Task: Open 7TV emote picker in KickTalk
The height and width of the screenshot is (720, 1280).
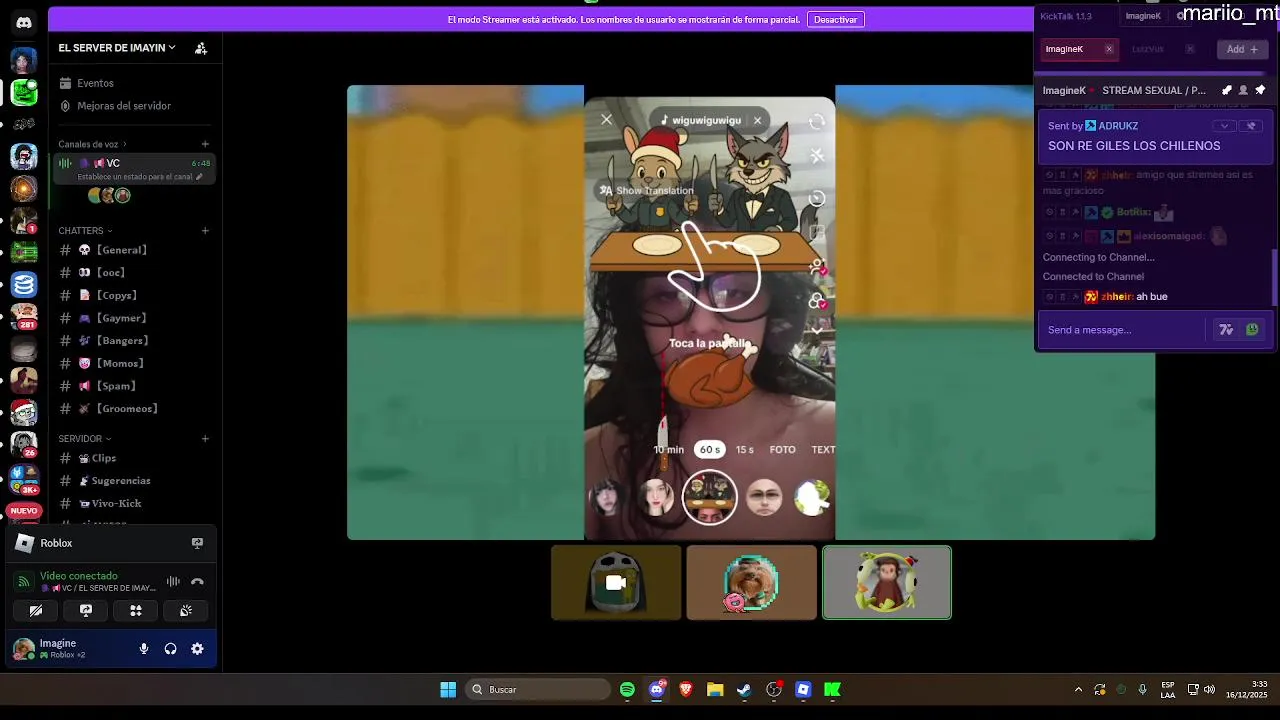Action: (x=1227, y=330)
